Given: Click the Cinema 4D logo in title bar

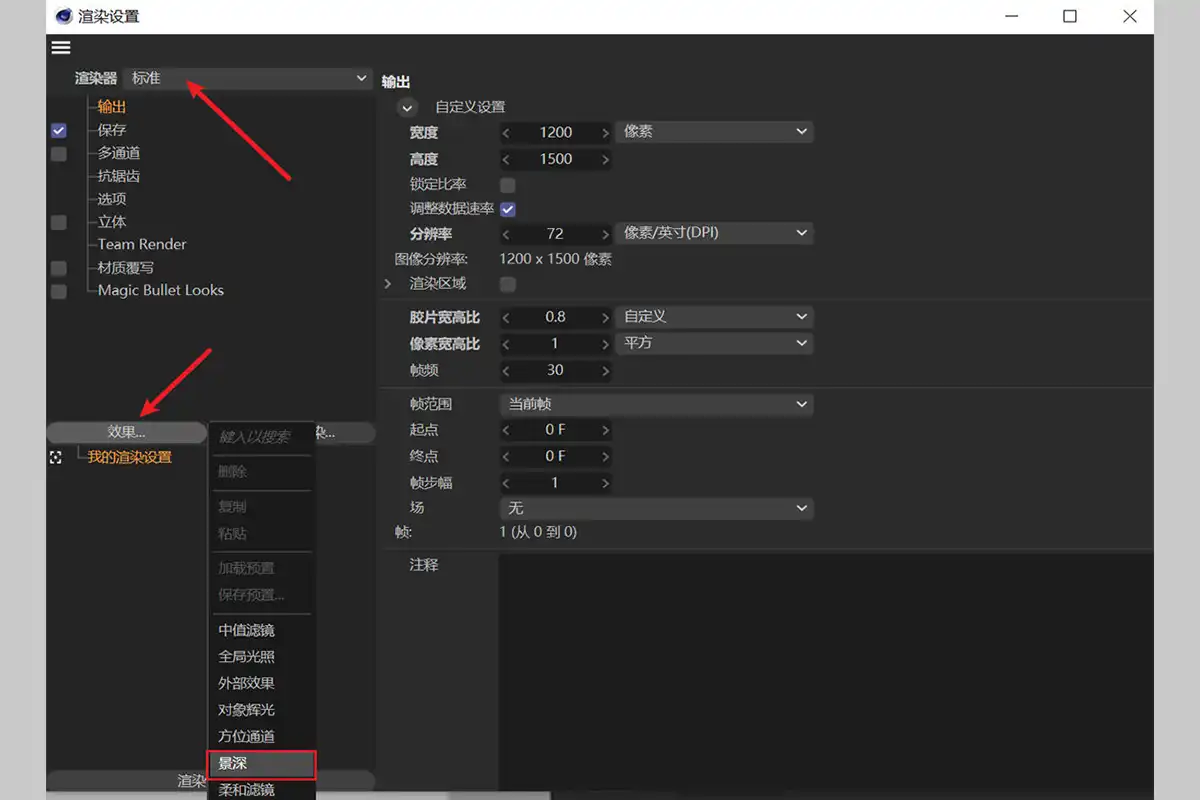Looking at the screenshot, I should point(65,16).
